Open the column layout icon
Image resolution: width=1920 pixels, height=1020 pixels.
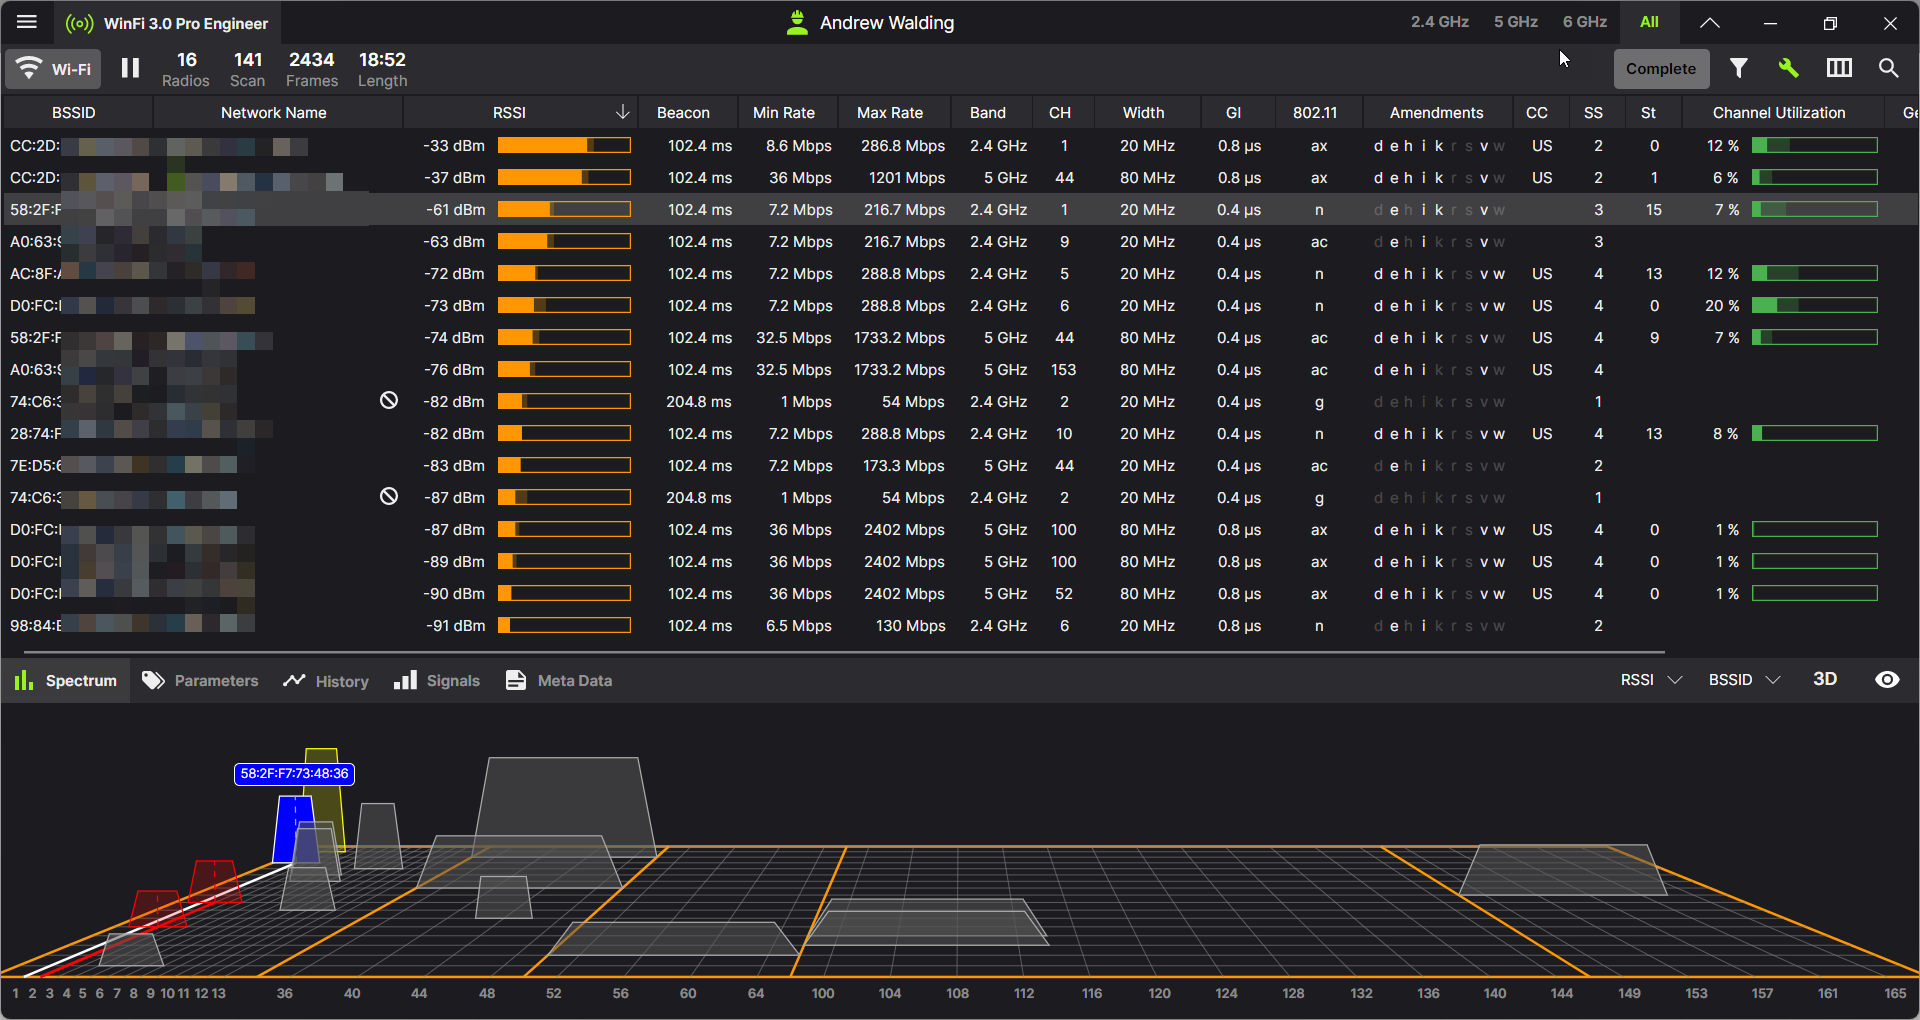(x=1839, y=68)
